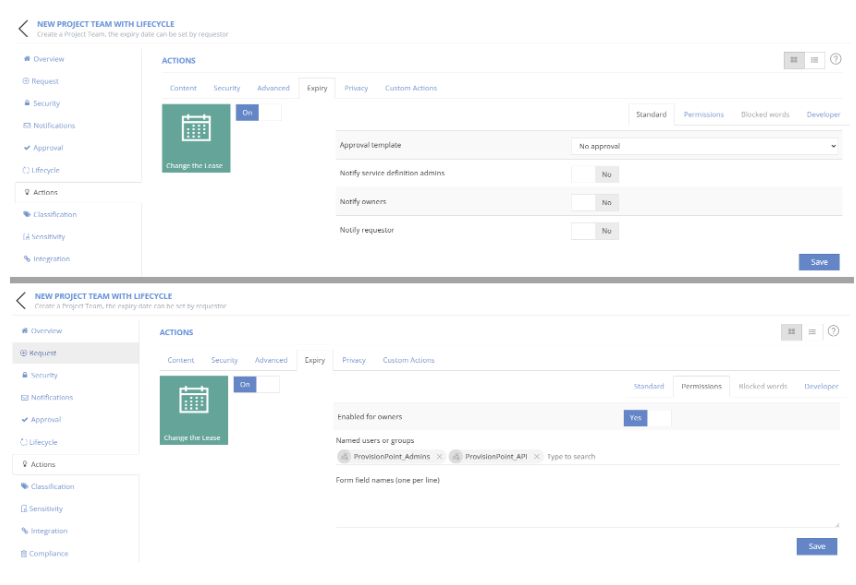Select Developer sub-tab in bottom panel
This screenshot has width=856, height=585.
click(821, 386)
